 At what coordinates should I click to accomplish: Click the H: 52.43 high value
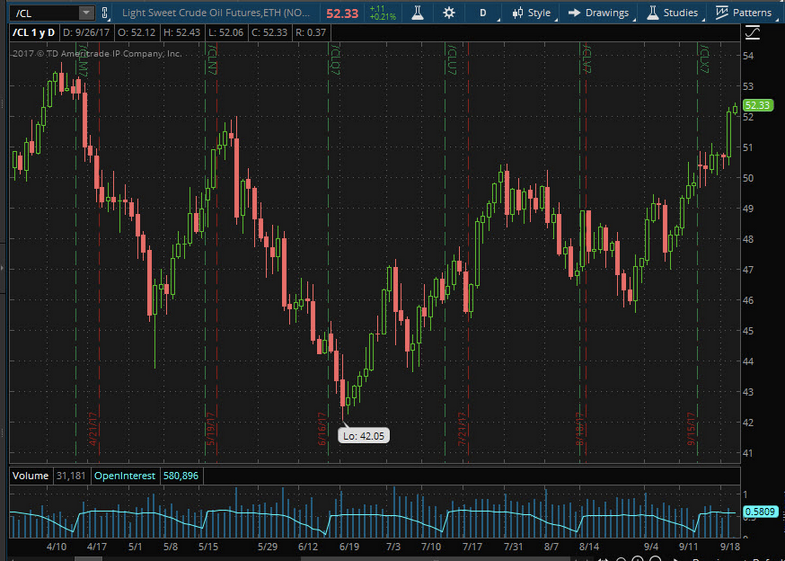coord(182,33)
